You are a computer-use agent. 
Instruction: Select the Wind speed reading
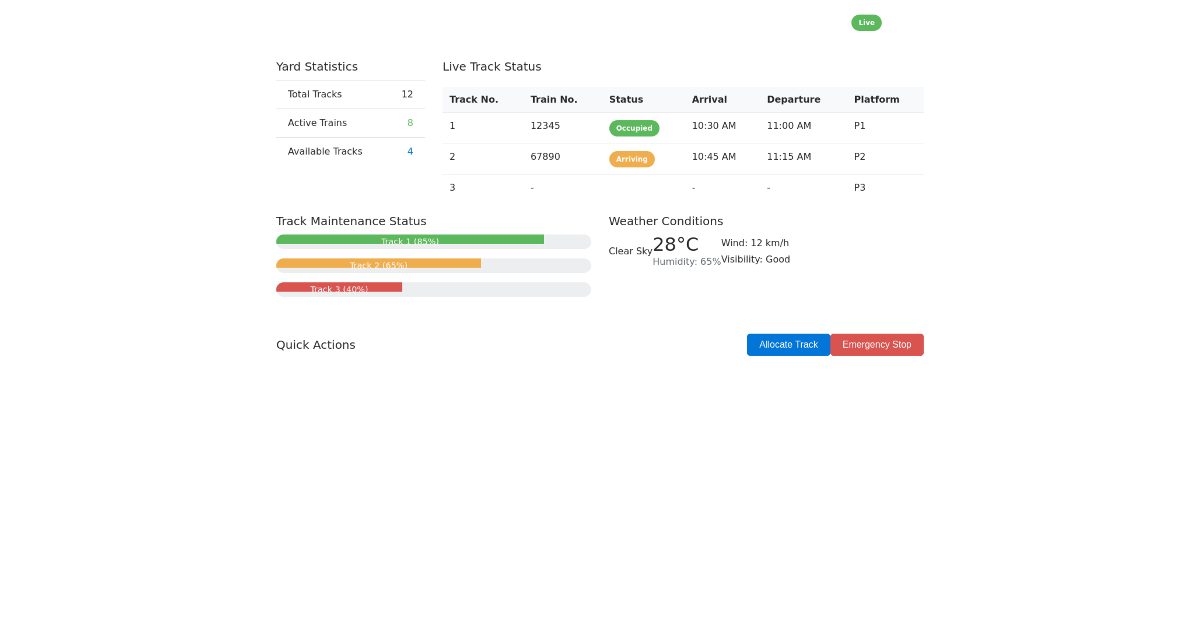[755, 242]
